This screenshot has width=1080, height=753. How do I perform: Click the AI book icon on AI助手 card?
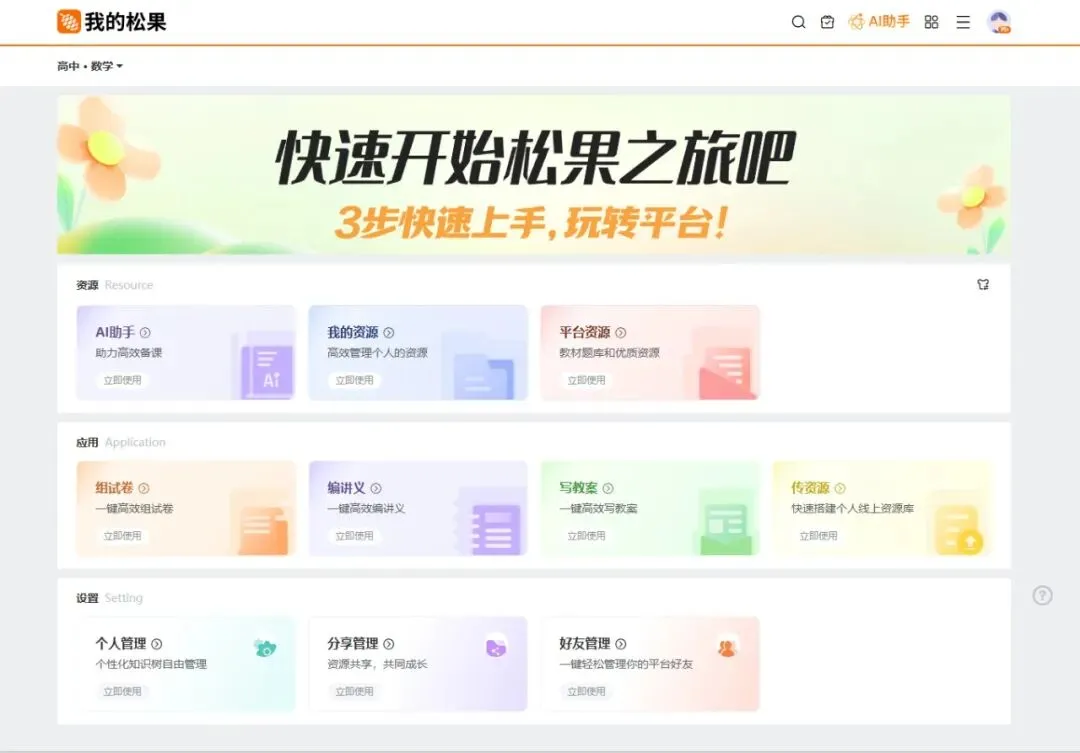(267, 372)
